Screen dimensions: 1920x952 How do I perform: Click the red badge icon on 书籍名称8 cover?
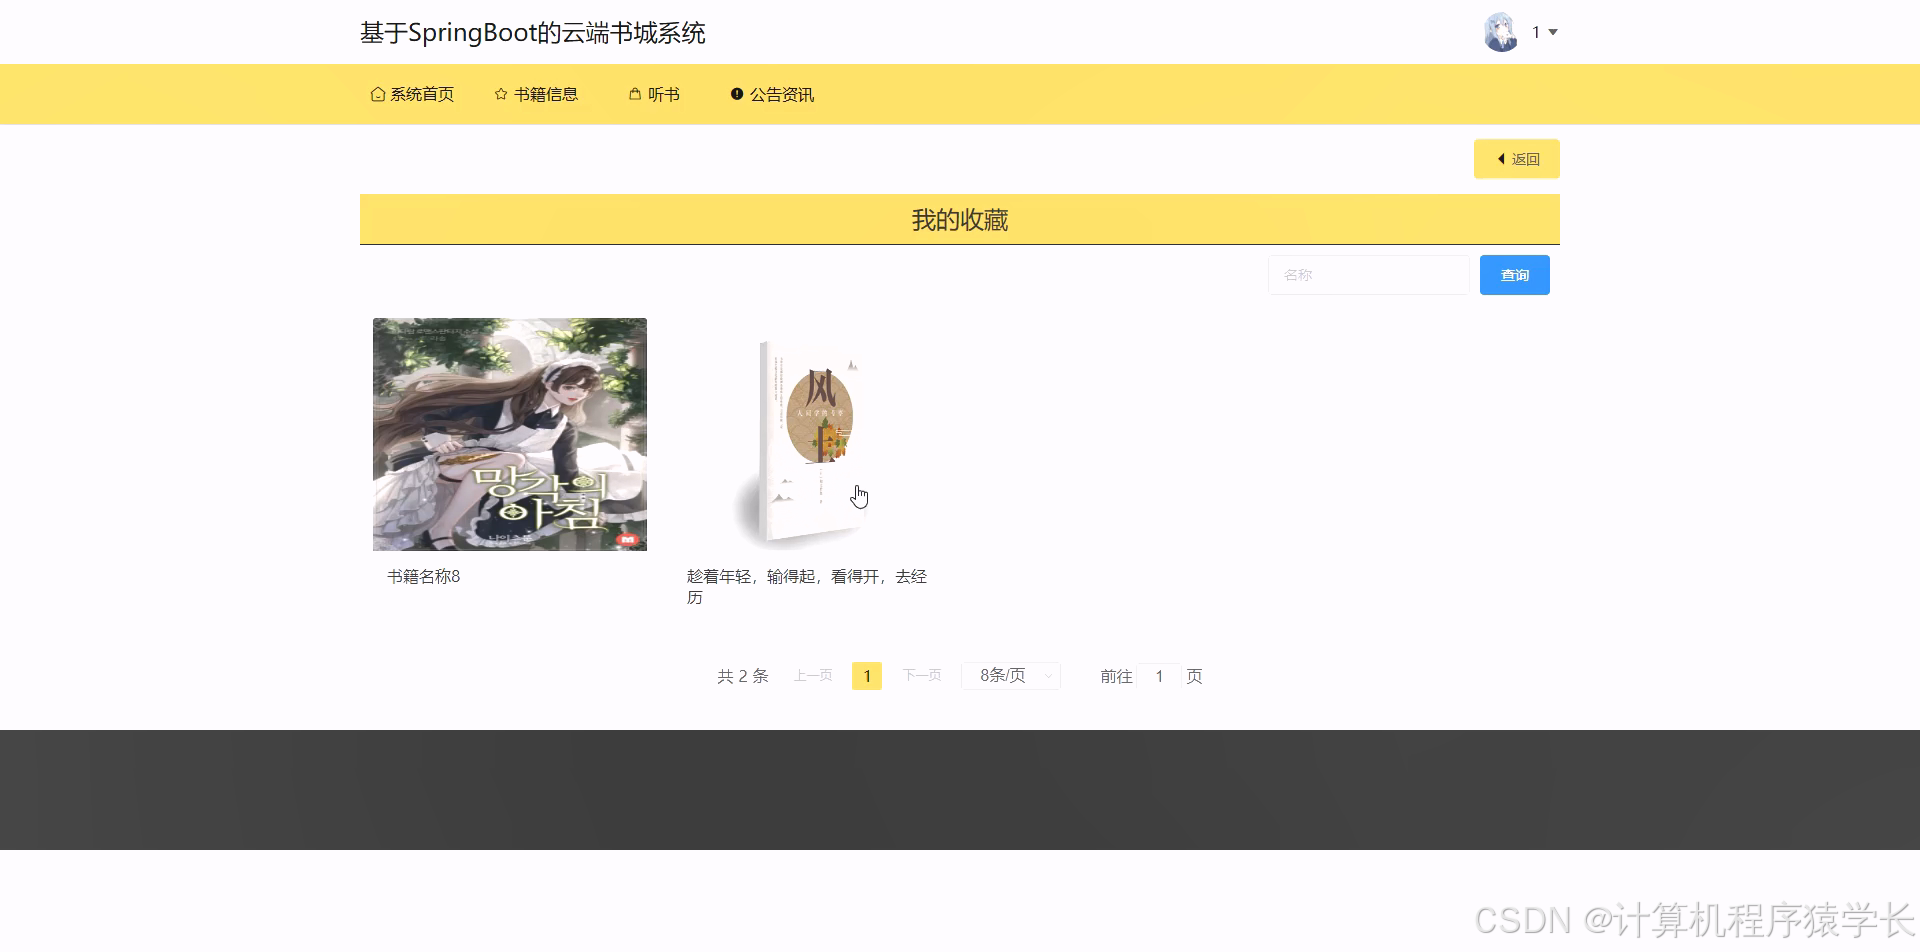coord(628,538)
